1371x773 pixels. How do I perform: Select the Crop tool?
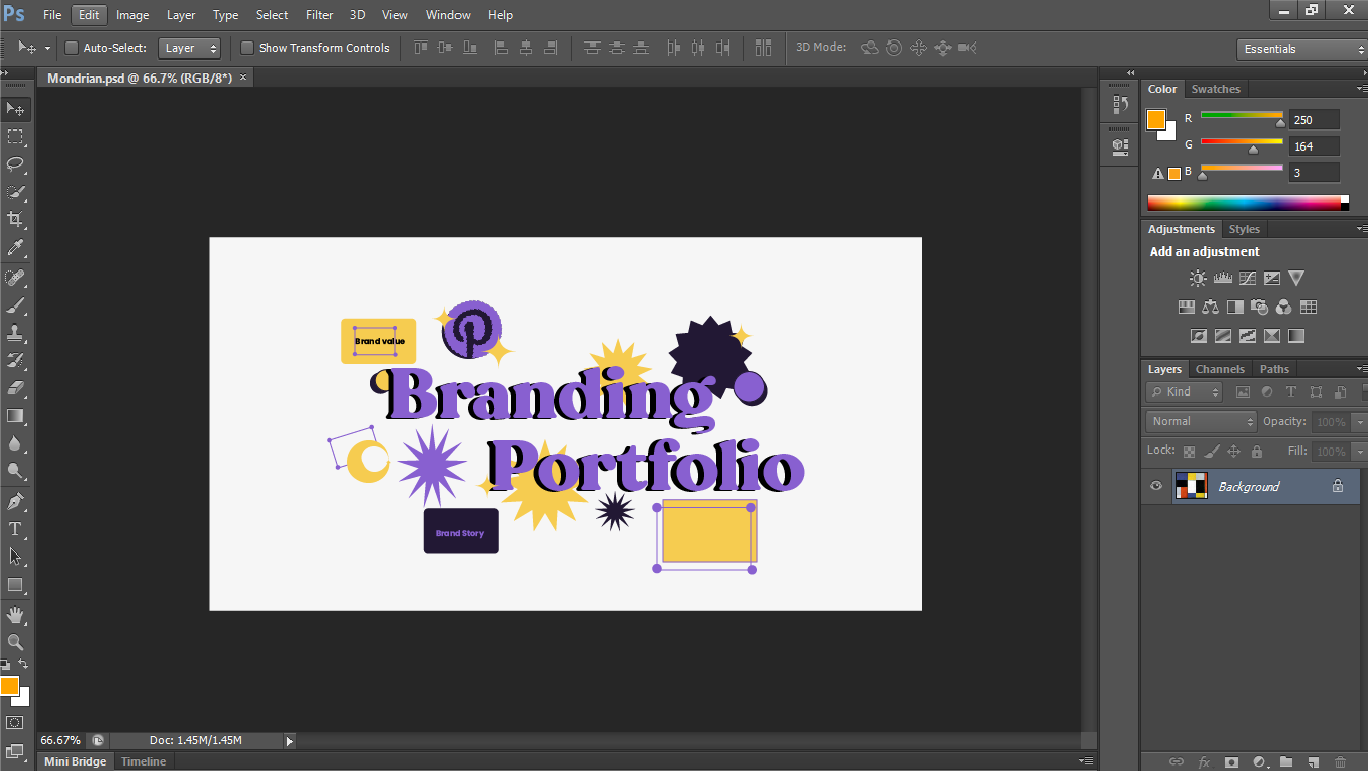[15, 220]
